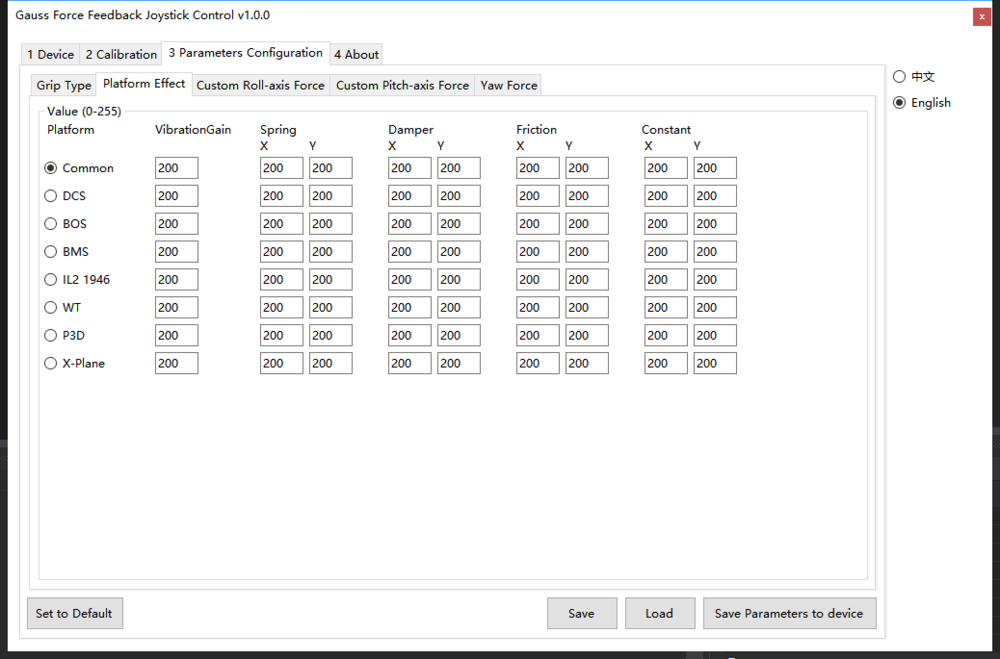Edit the DCS VibrationGain field
Image resolution: width=1000 pixels, height=659 pixels.
click(x=177, y=196)
